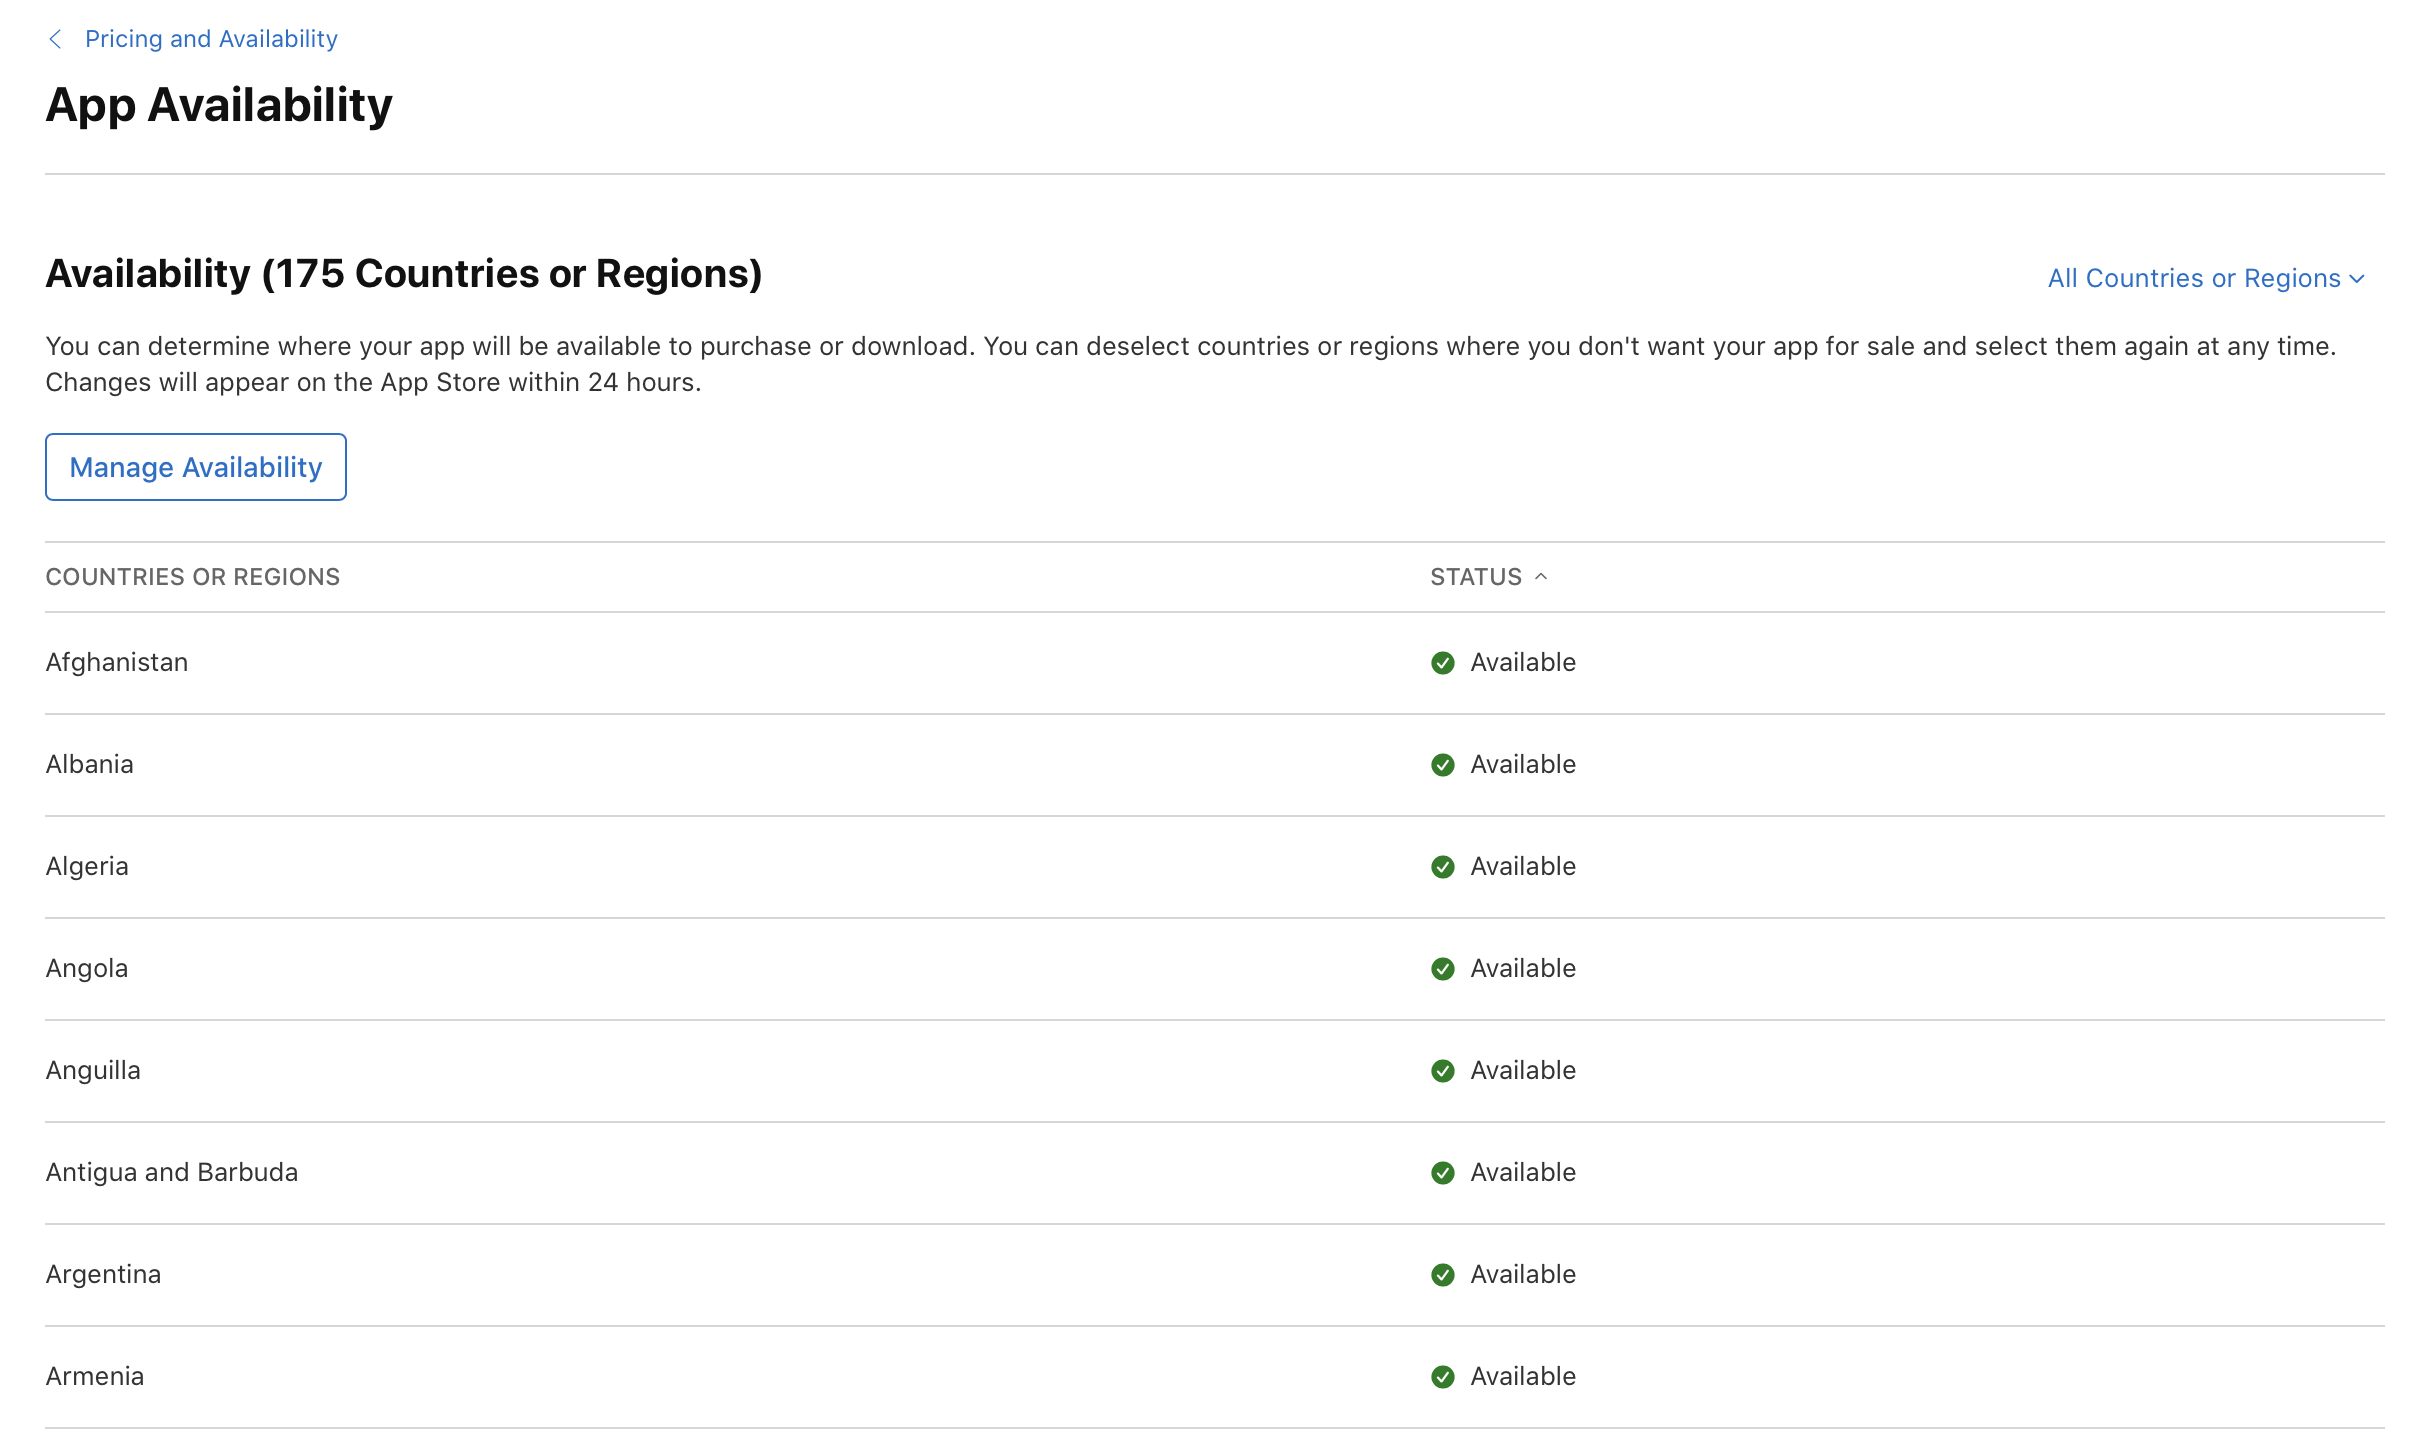Go back via the Pricing and Availability link
The width and height of the screenshot is (2421, 1451).
click(210, 39)
